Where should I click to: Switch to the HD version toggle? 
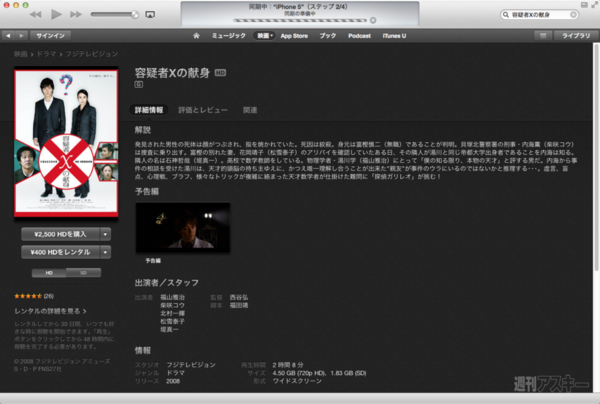(x=49, y=273)
